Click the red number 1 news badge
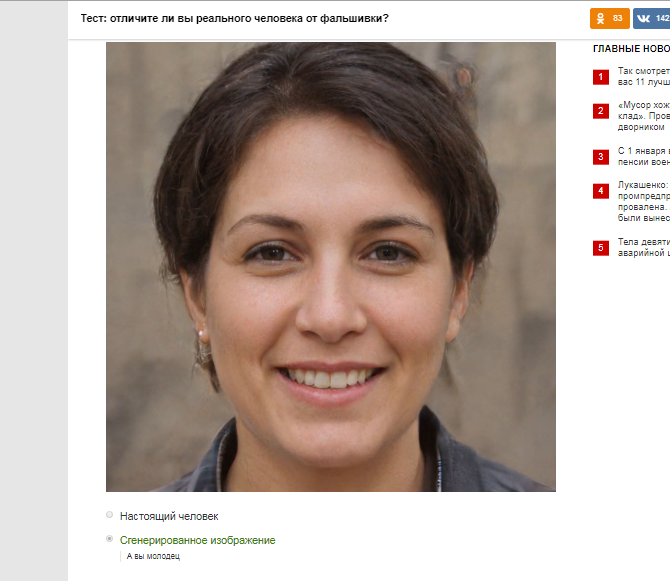This screenshot has height=581, width=670. [x=600, y=77]
